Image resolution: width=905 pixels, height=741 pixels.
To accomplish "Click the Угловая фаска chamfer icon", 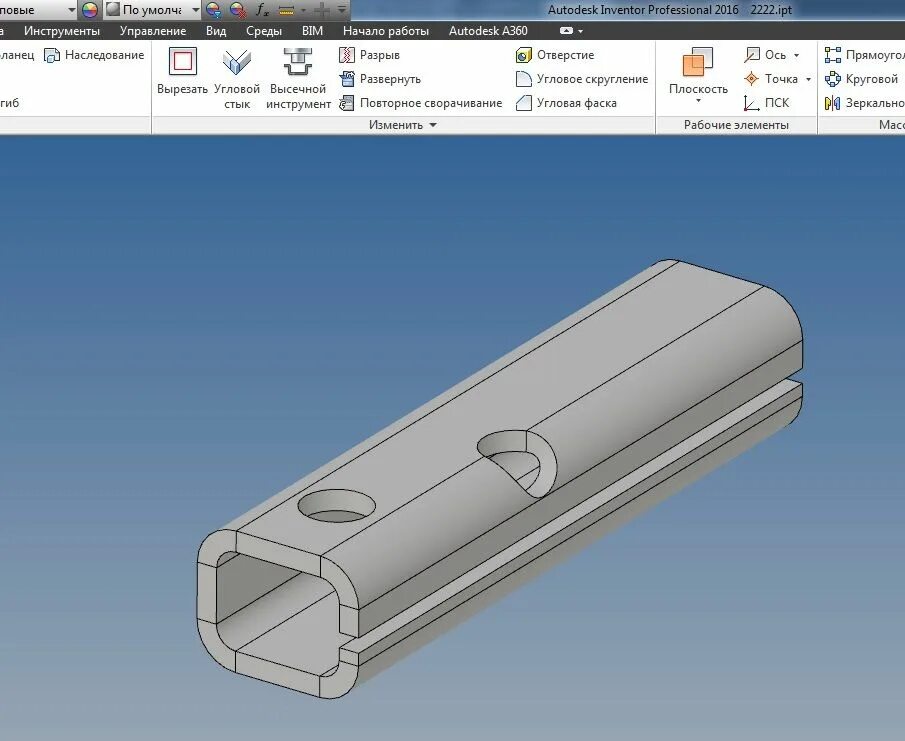I will tap(523, 103).
